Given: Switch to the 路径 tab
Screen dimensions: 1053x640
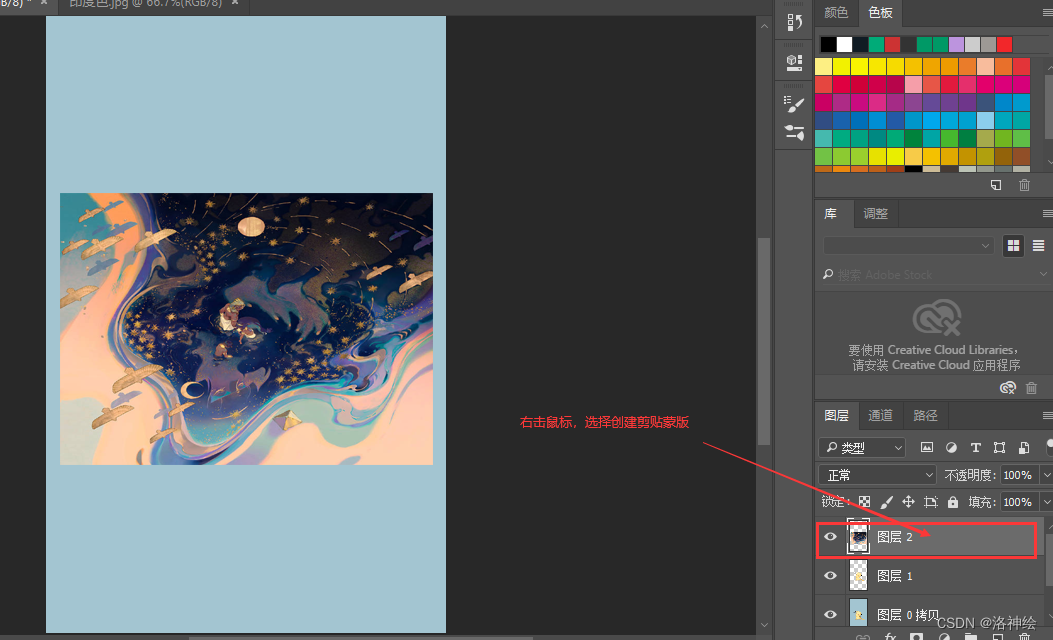Looking at the screenshot, I should (x=925, y=416).
